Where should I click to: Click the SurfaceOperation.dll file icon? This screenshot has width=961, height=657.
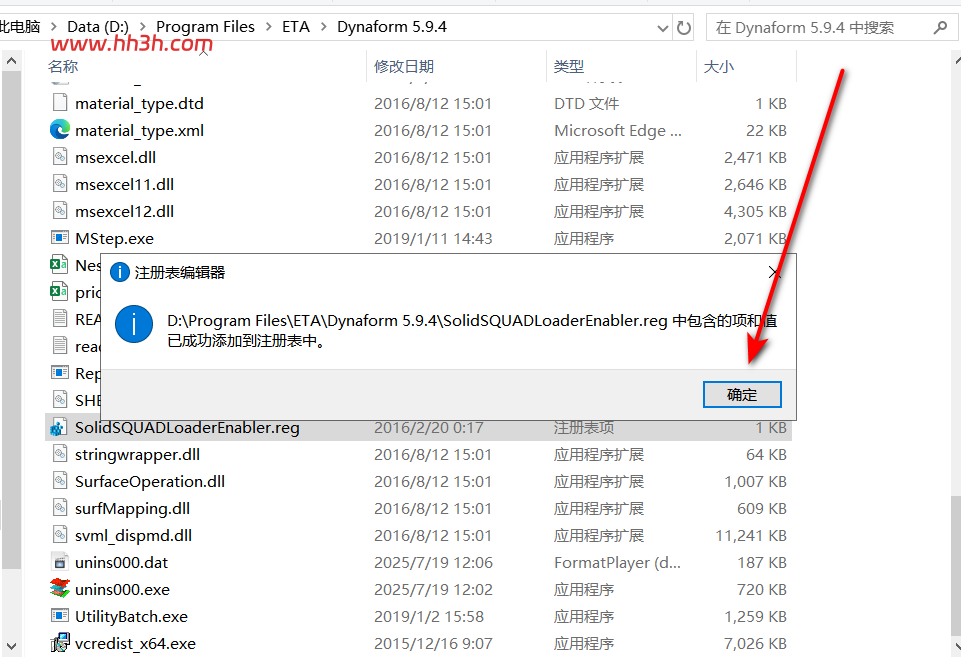(59, 481)
